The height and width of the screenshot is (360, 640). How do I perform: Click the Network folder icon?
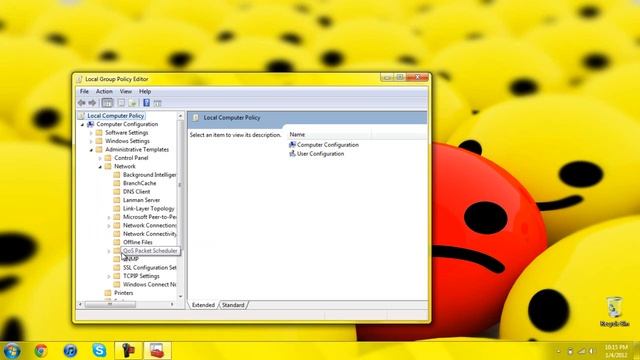tap(108, 166)
